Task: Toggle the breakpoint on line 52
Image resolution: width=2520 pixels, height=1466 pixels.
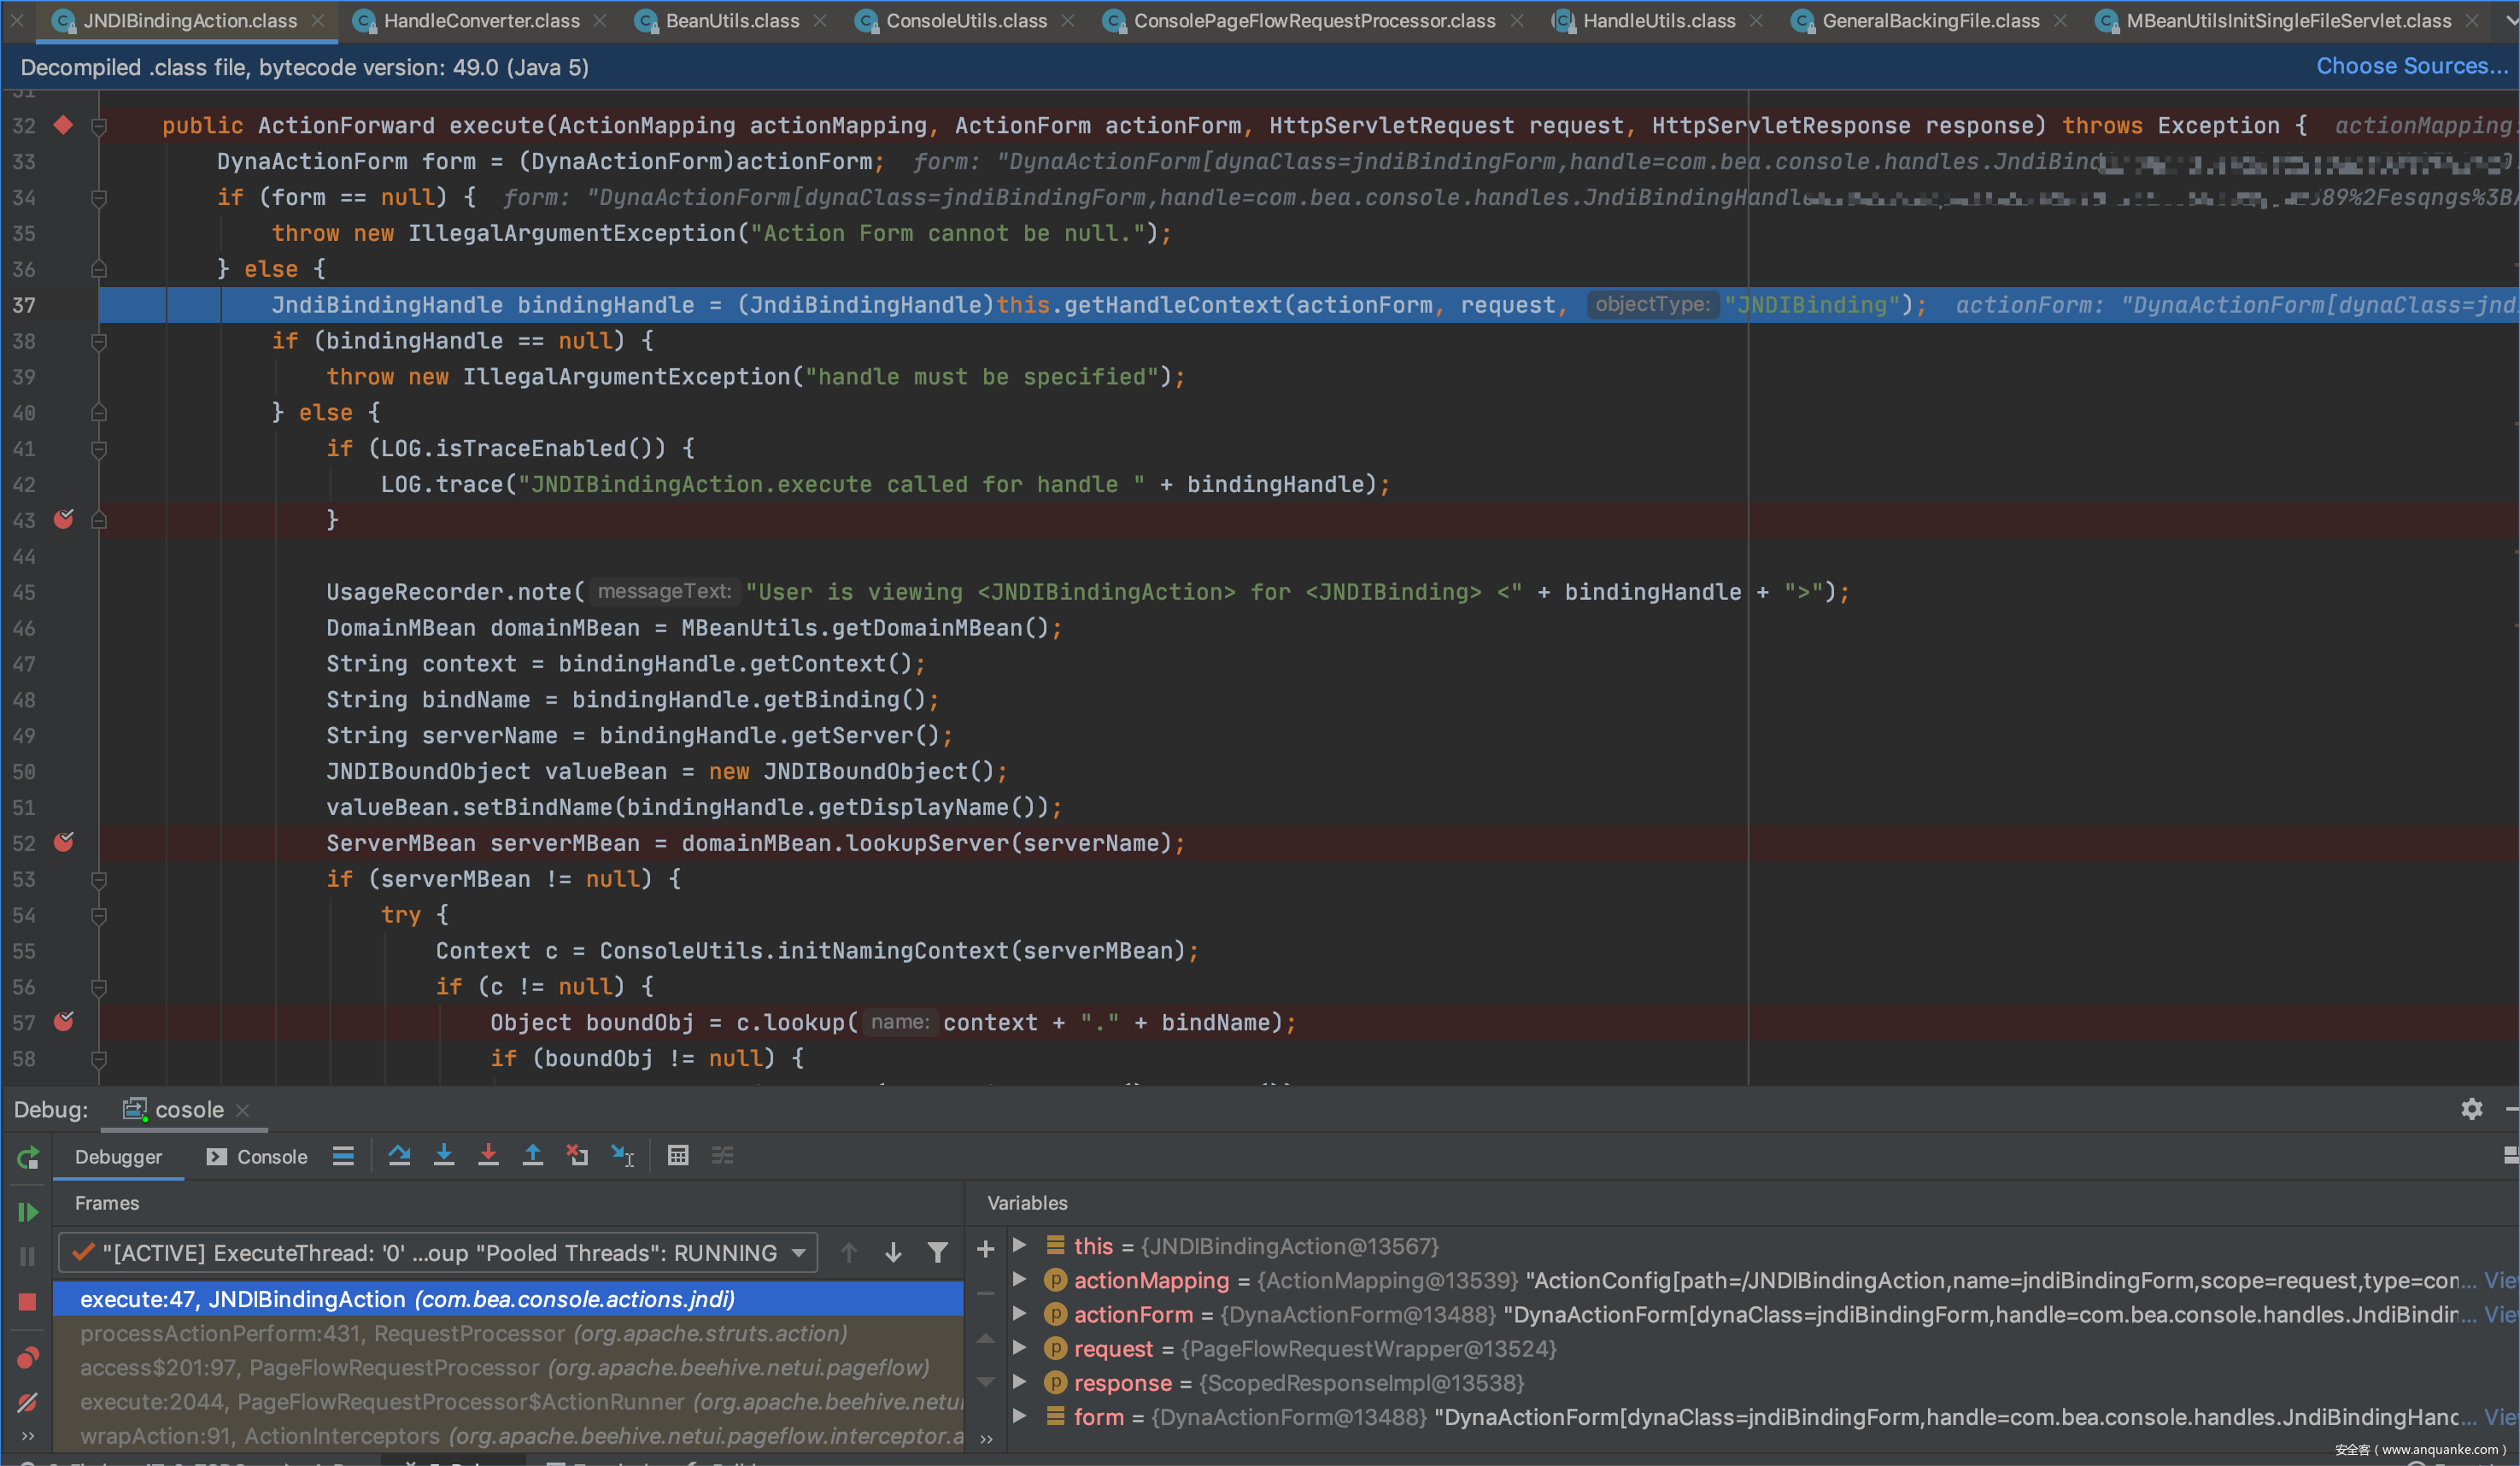Action: 63,843
